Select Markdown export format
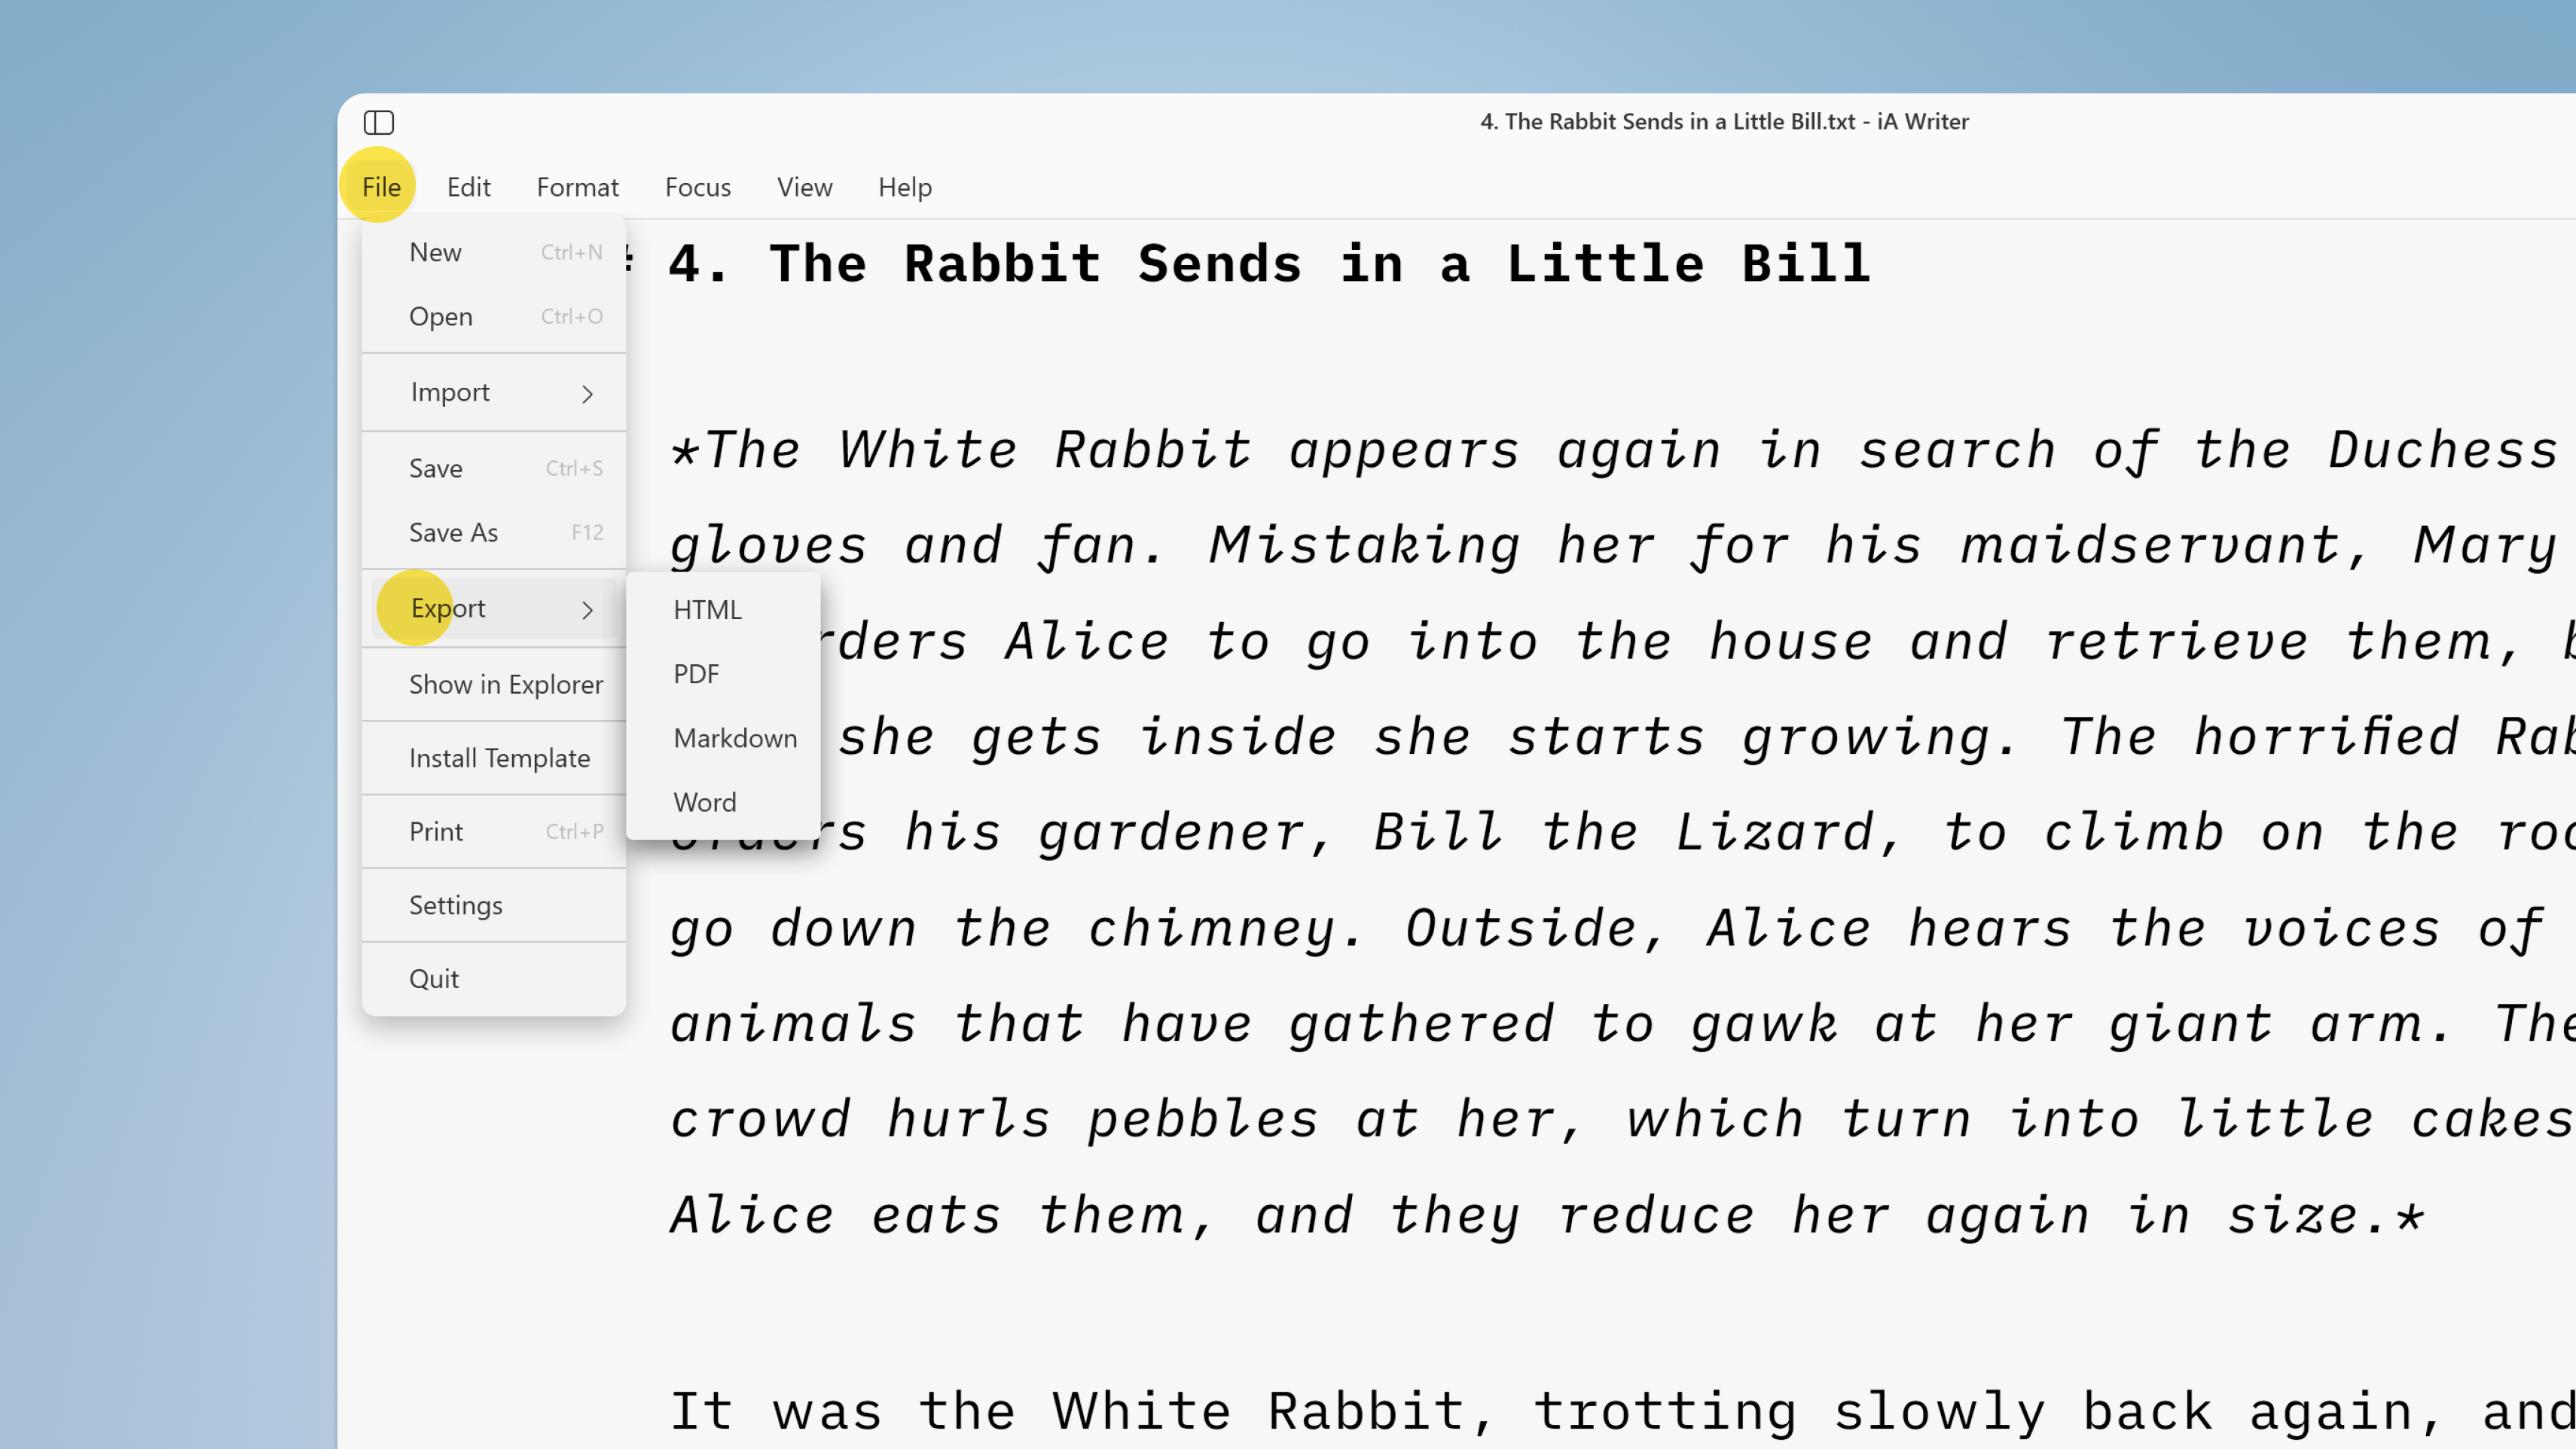2576x1449 pixels. pos(736,738)
